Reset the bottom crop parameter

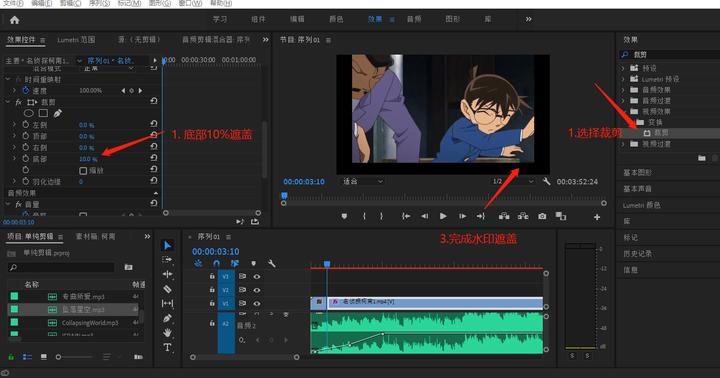pyautogui.click(x=154, y=158)
